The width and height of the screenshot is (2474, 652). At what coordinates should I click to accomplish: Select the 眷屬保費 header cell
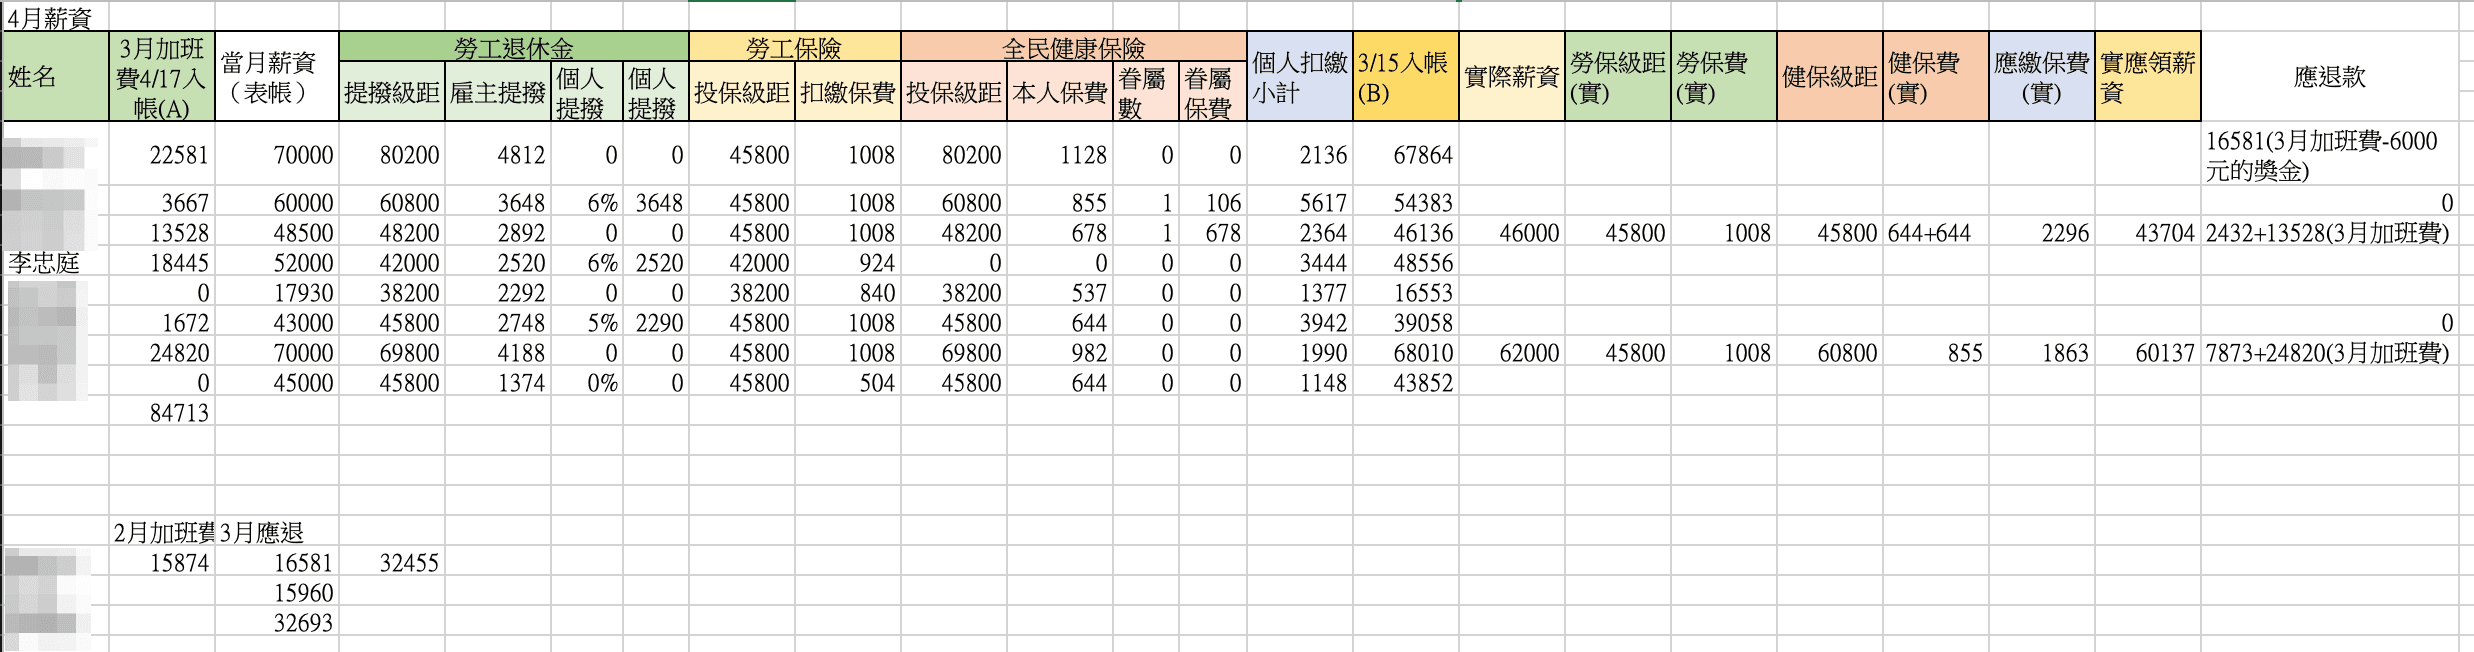point(1213,92)
